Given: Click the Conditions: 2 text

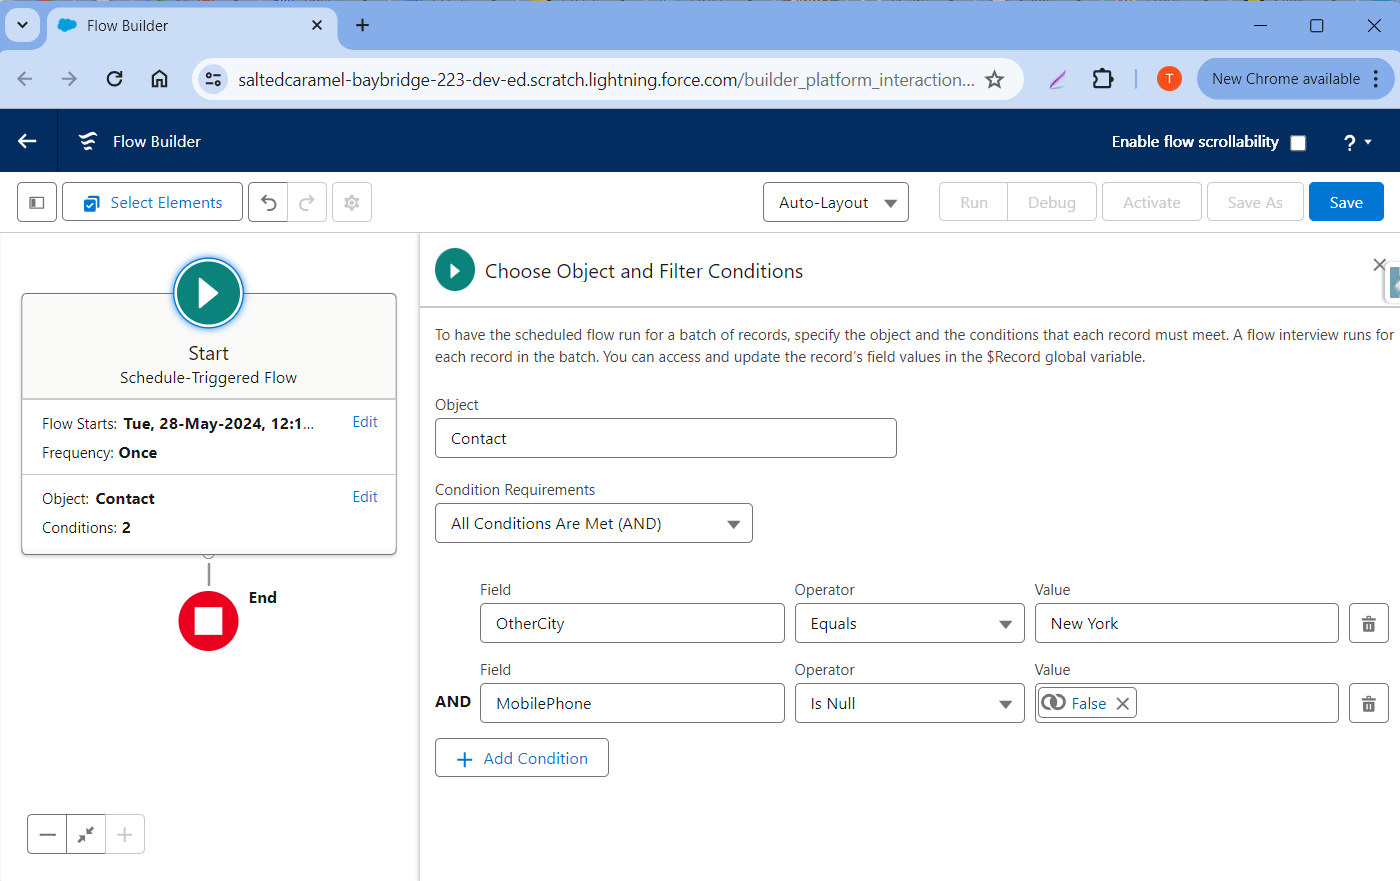Looking at the screenshot, I should tap(86, 528).
